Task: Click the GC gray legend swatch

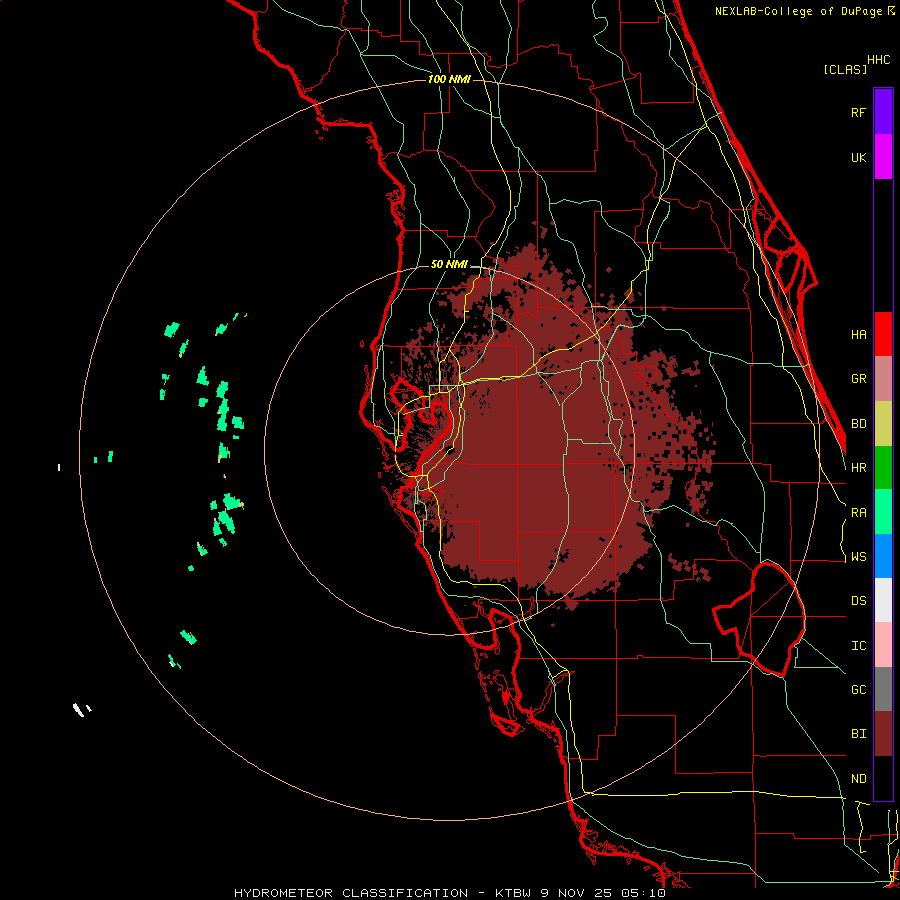Action: coord(883,689)
